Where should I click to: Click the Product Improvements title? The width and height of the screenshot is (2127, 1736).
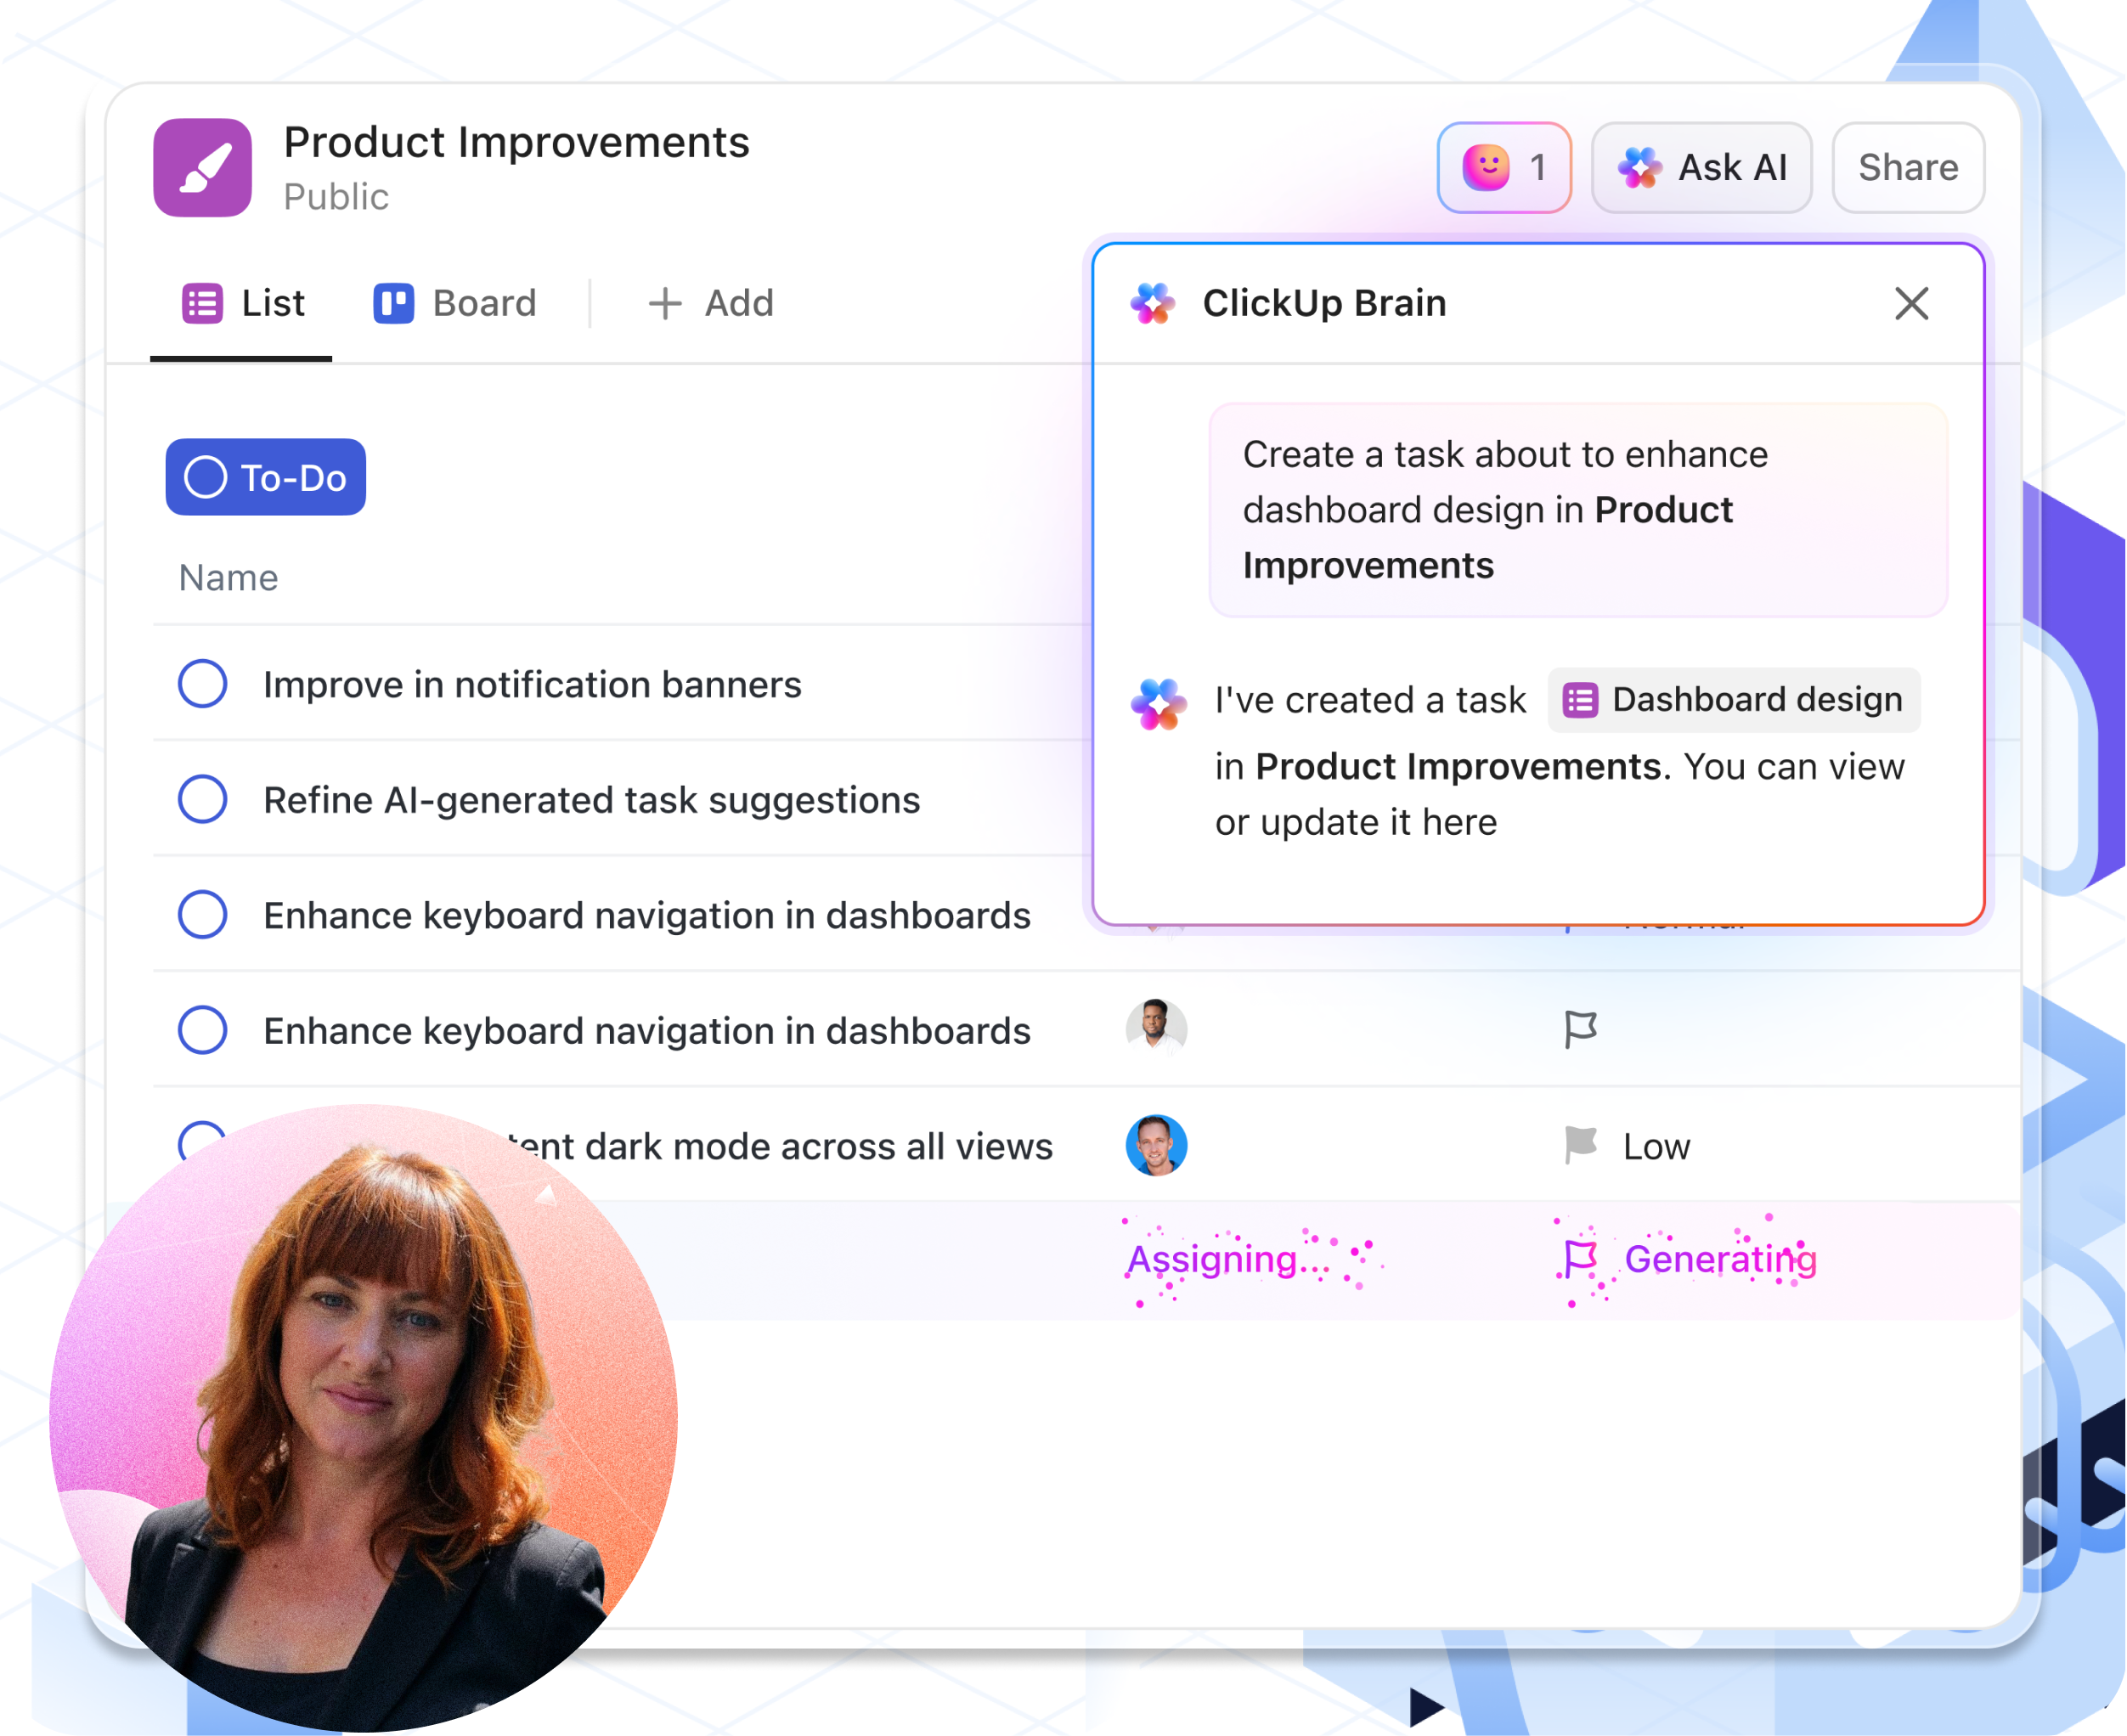pyautogui.click(x=516, y=142)
